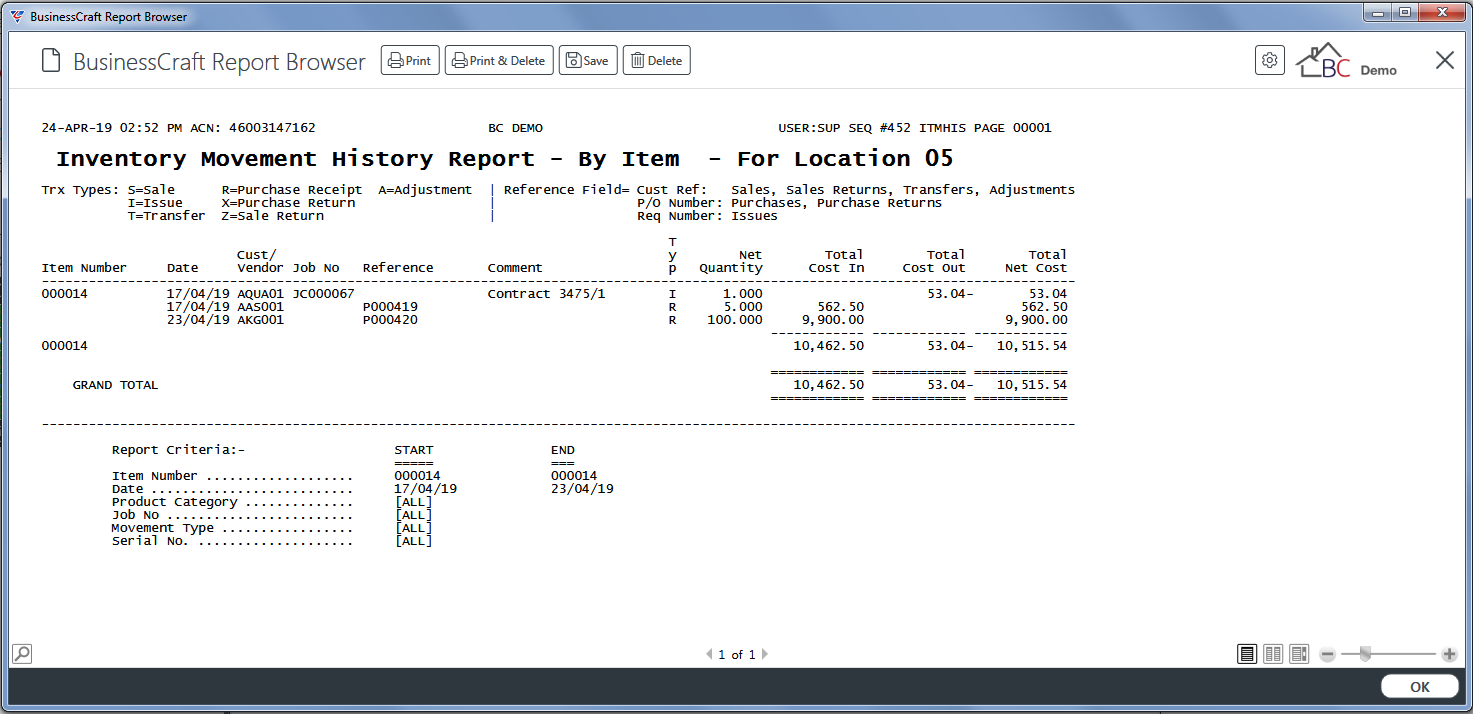Screen dimensions: 1473x714
Task: Click the '1 of 1' page indicator
Action: tap(737, 655)
